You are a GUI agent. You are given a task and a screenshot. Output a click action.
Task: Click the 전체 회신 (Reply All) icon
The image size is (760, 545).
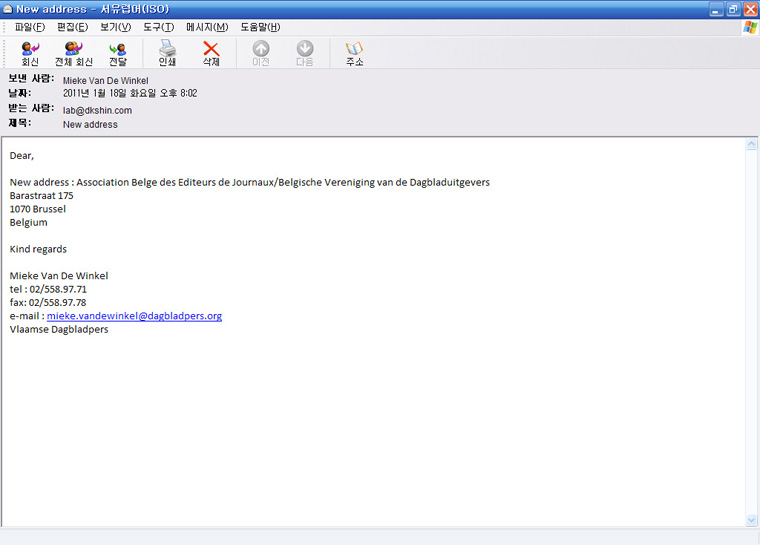[74, 53]
